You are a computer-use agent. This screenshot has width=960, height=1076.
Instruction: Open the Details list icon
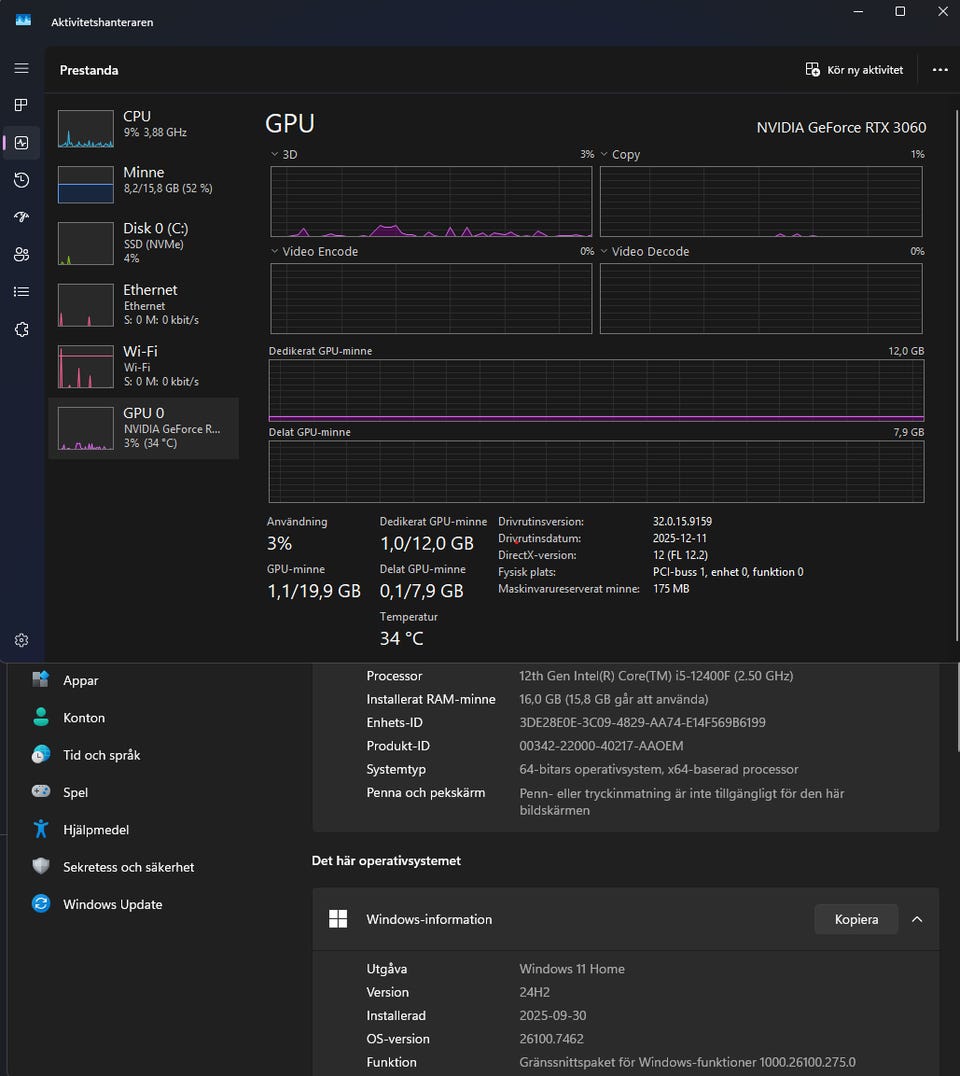pyautogui.click(x=21, y=292)
